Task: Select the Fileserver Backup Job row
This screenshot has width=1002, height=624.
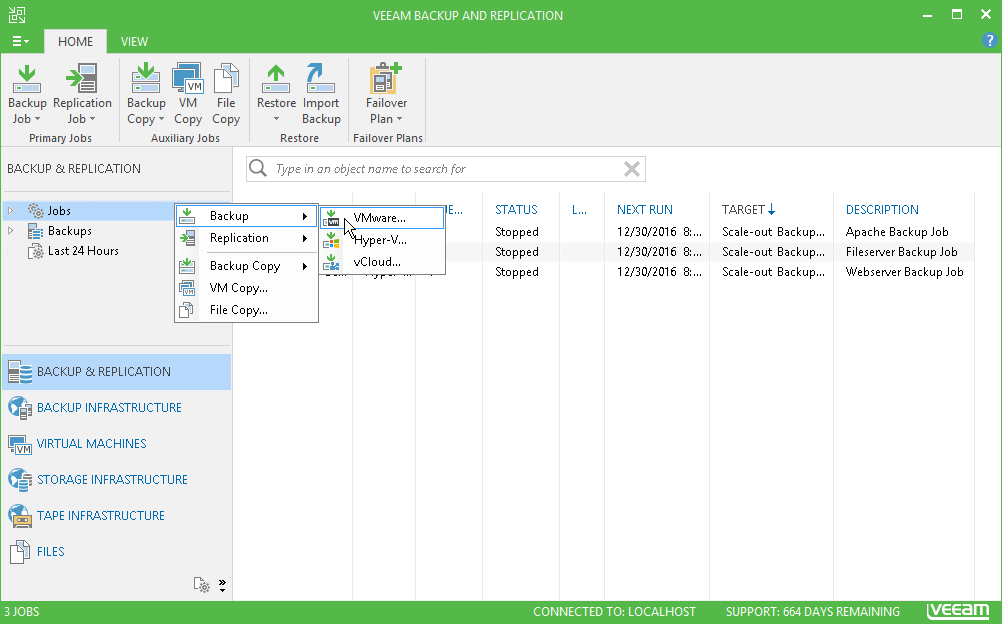Action: pyautogui.click(x=709, y=252)
